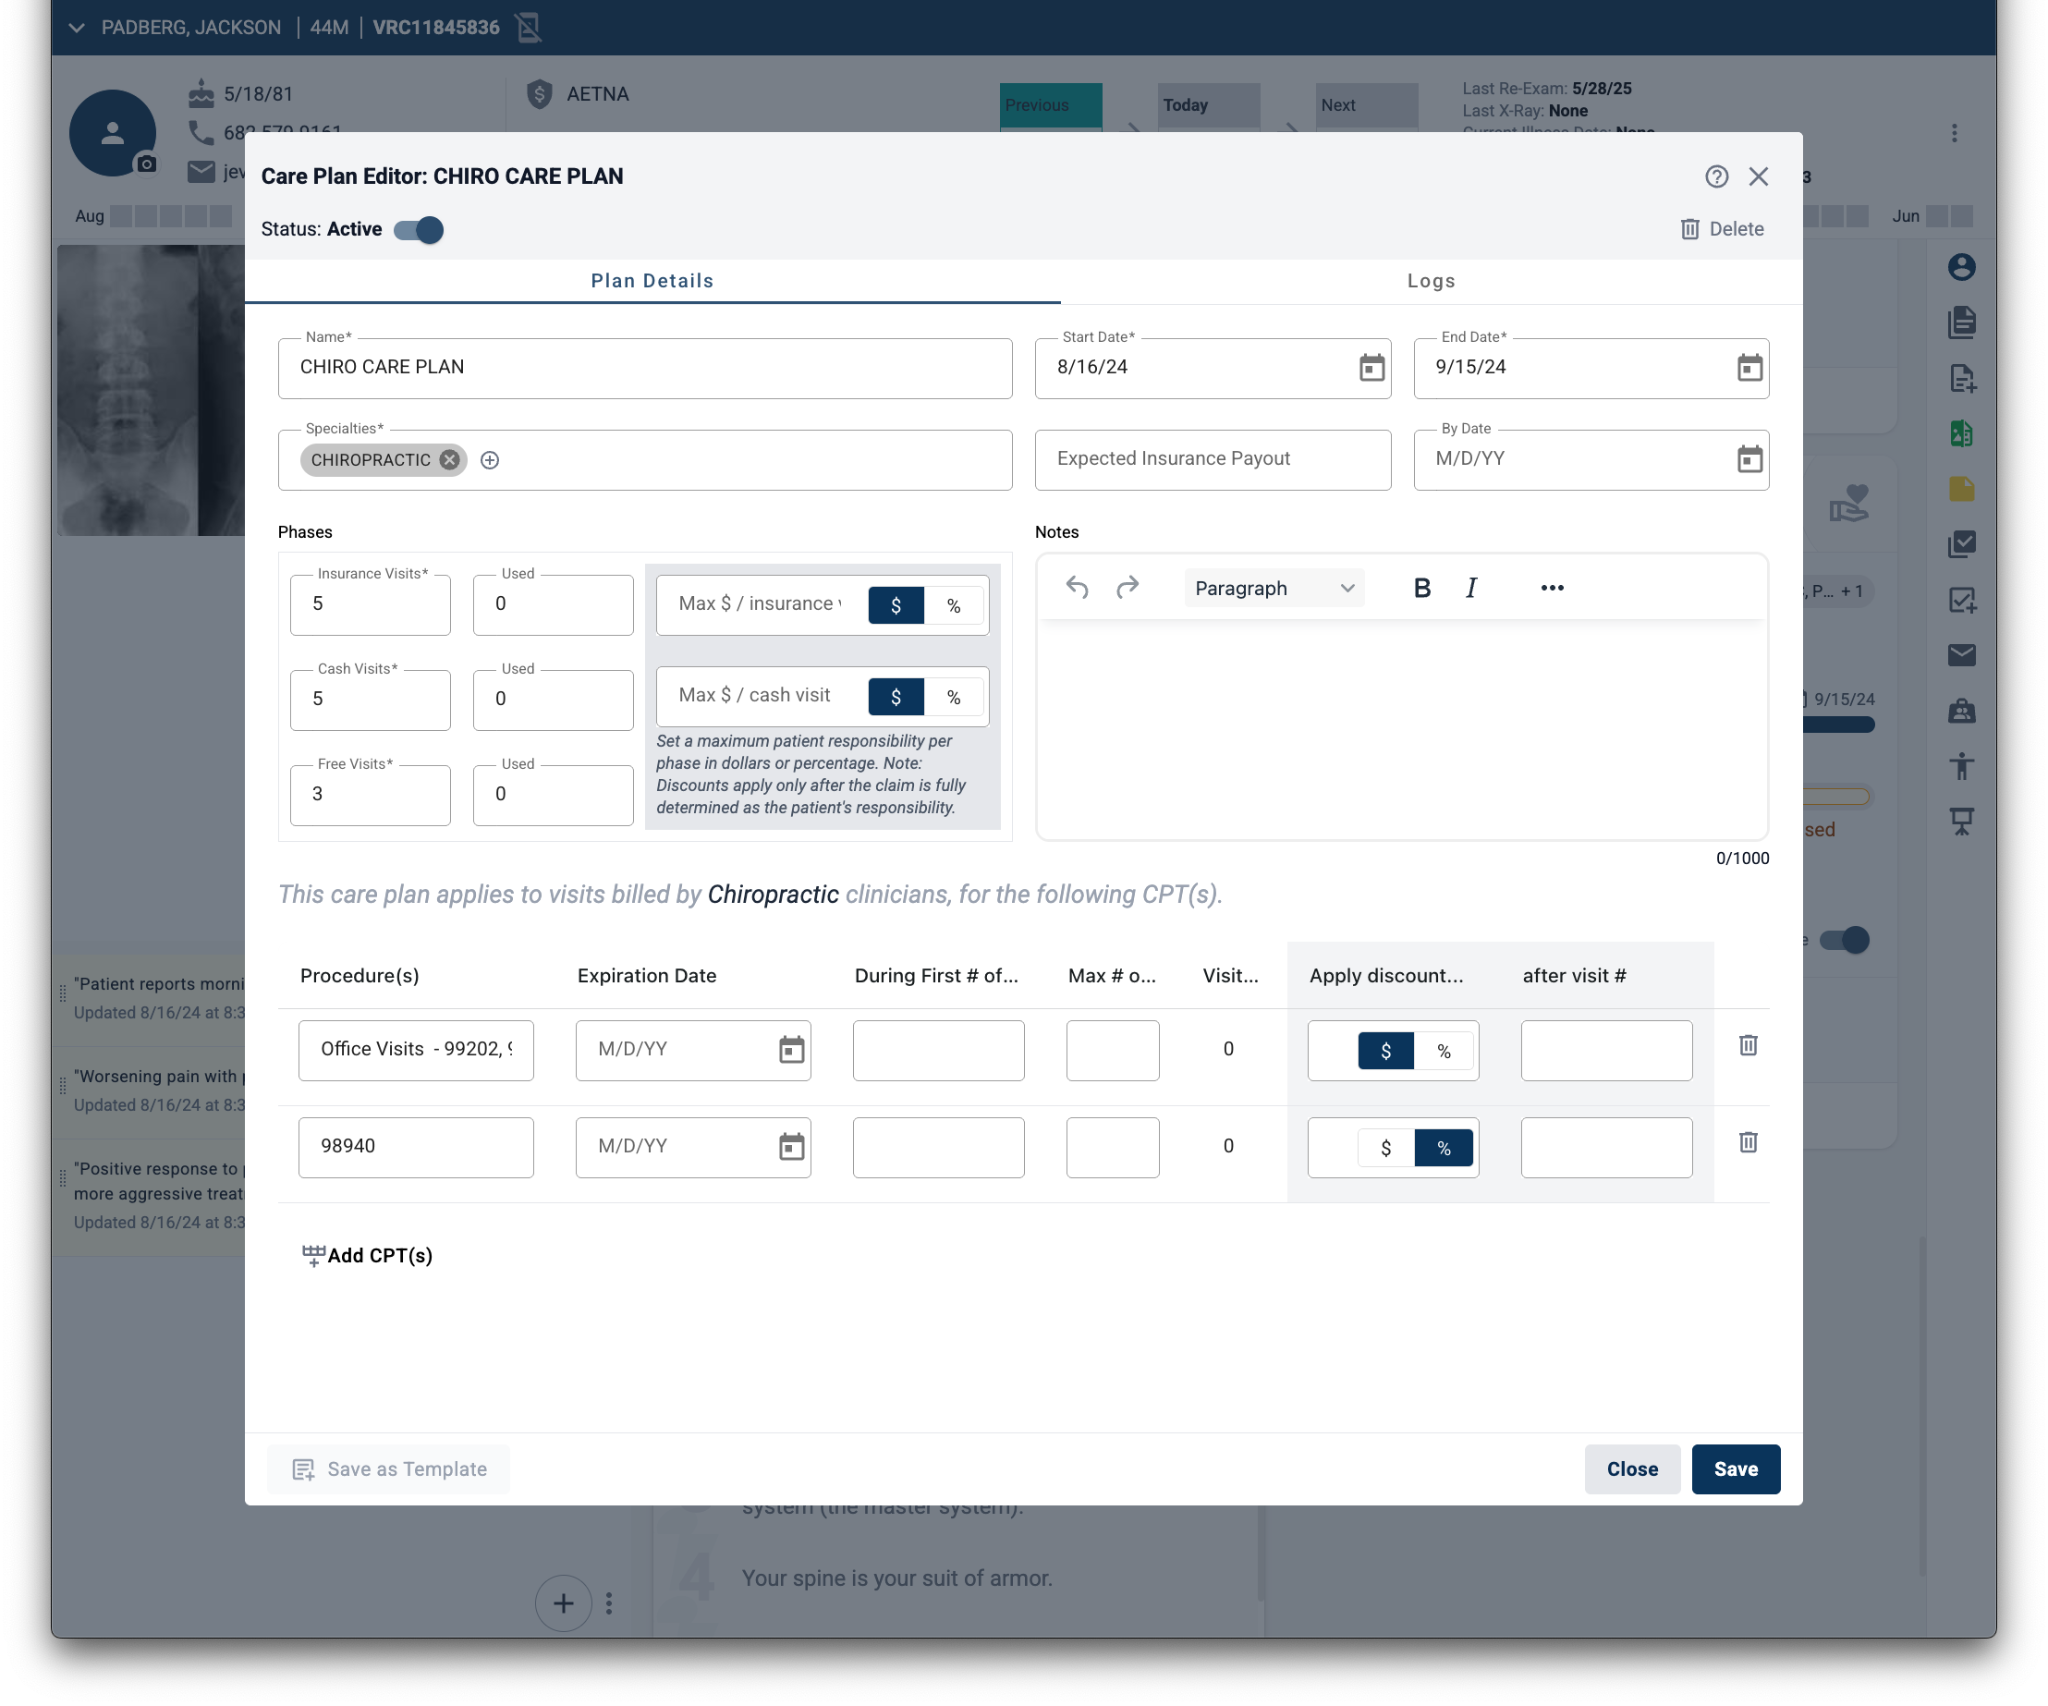Expand more Notes formatting options

click(x=1552, y=588)
